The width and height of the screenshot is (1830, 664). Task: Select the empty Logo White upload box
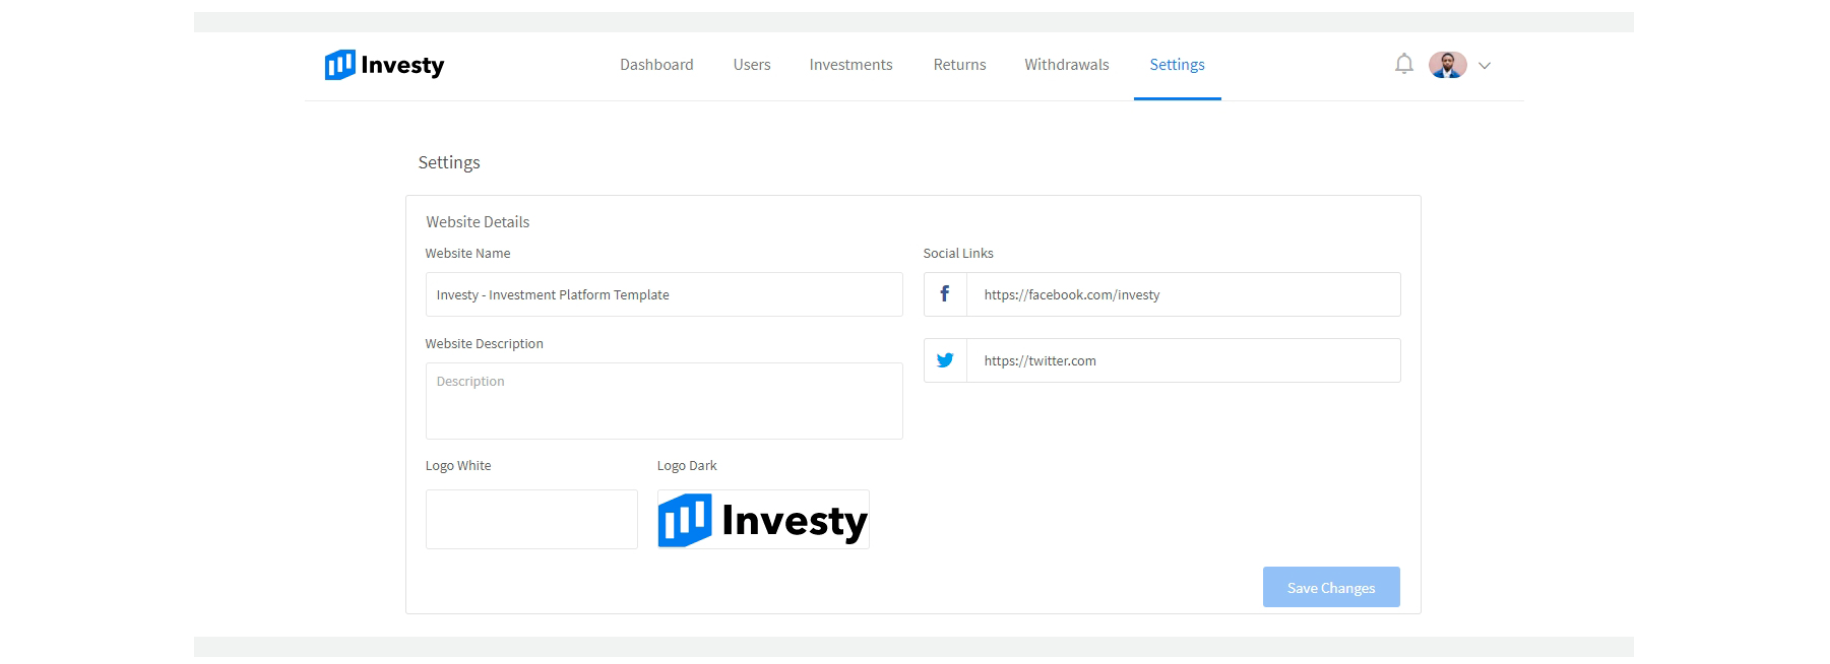(531, 518)
